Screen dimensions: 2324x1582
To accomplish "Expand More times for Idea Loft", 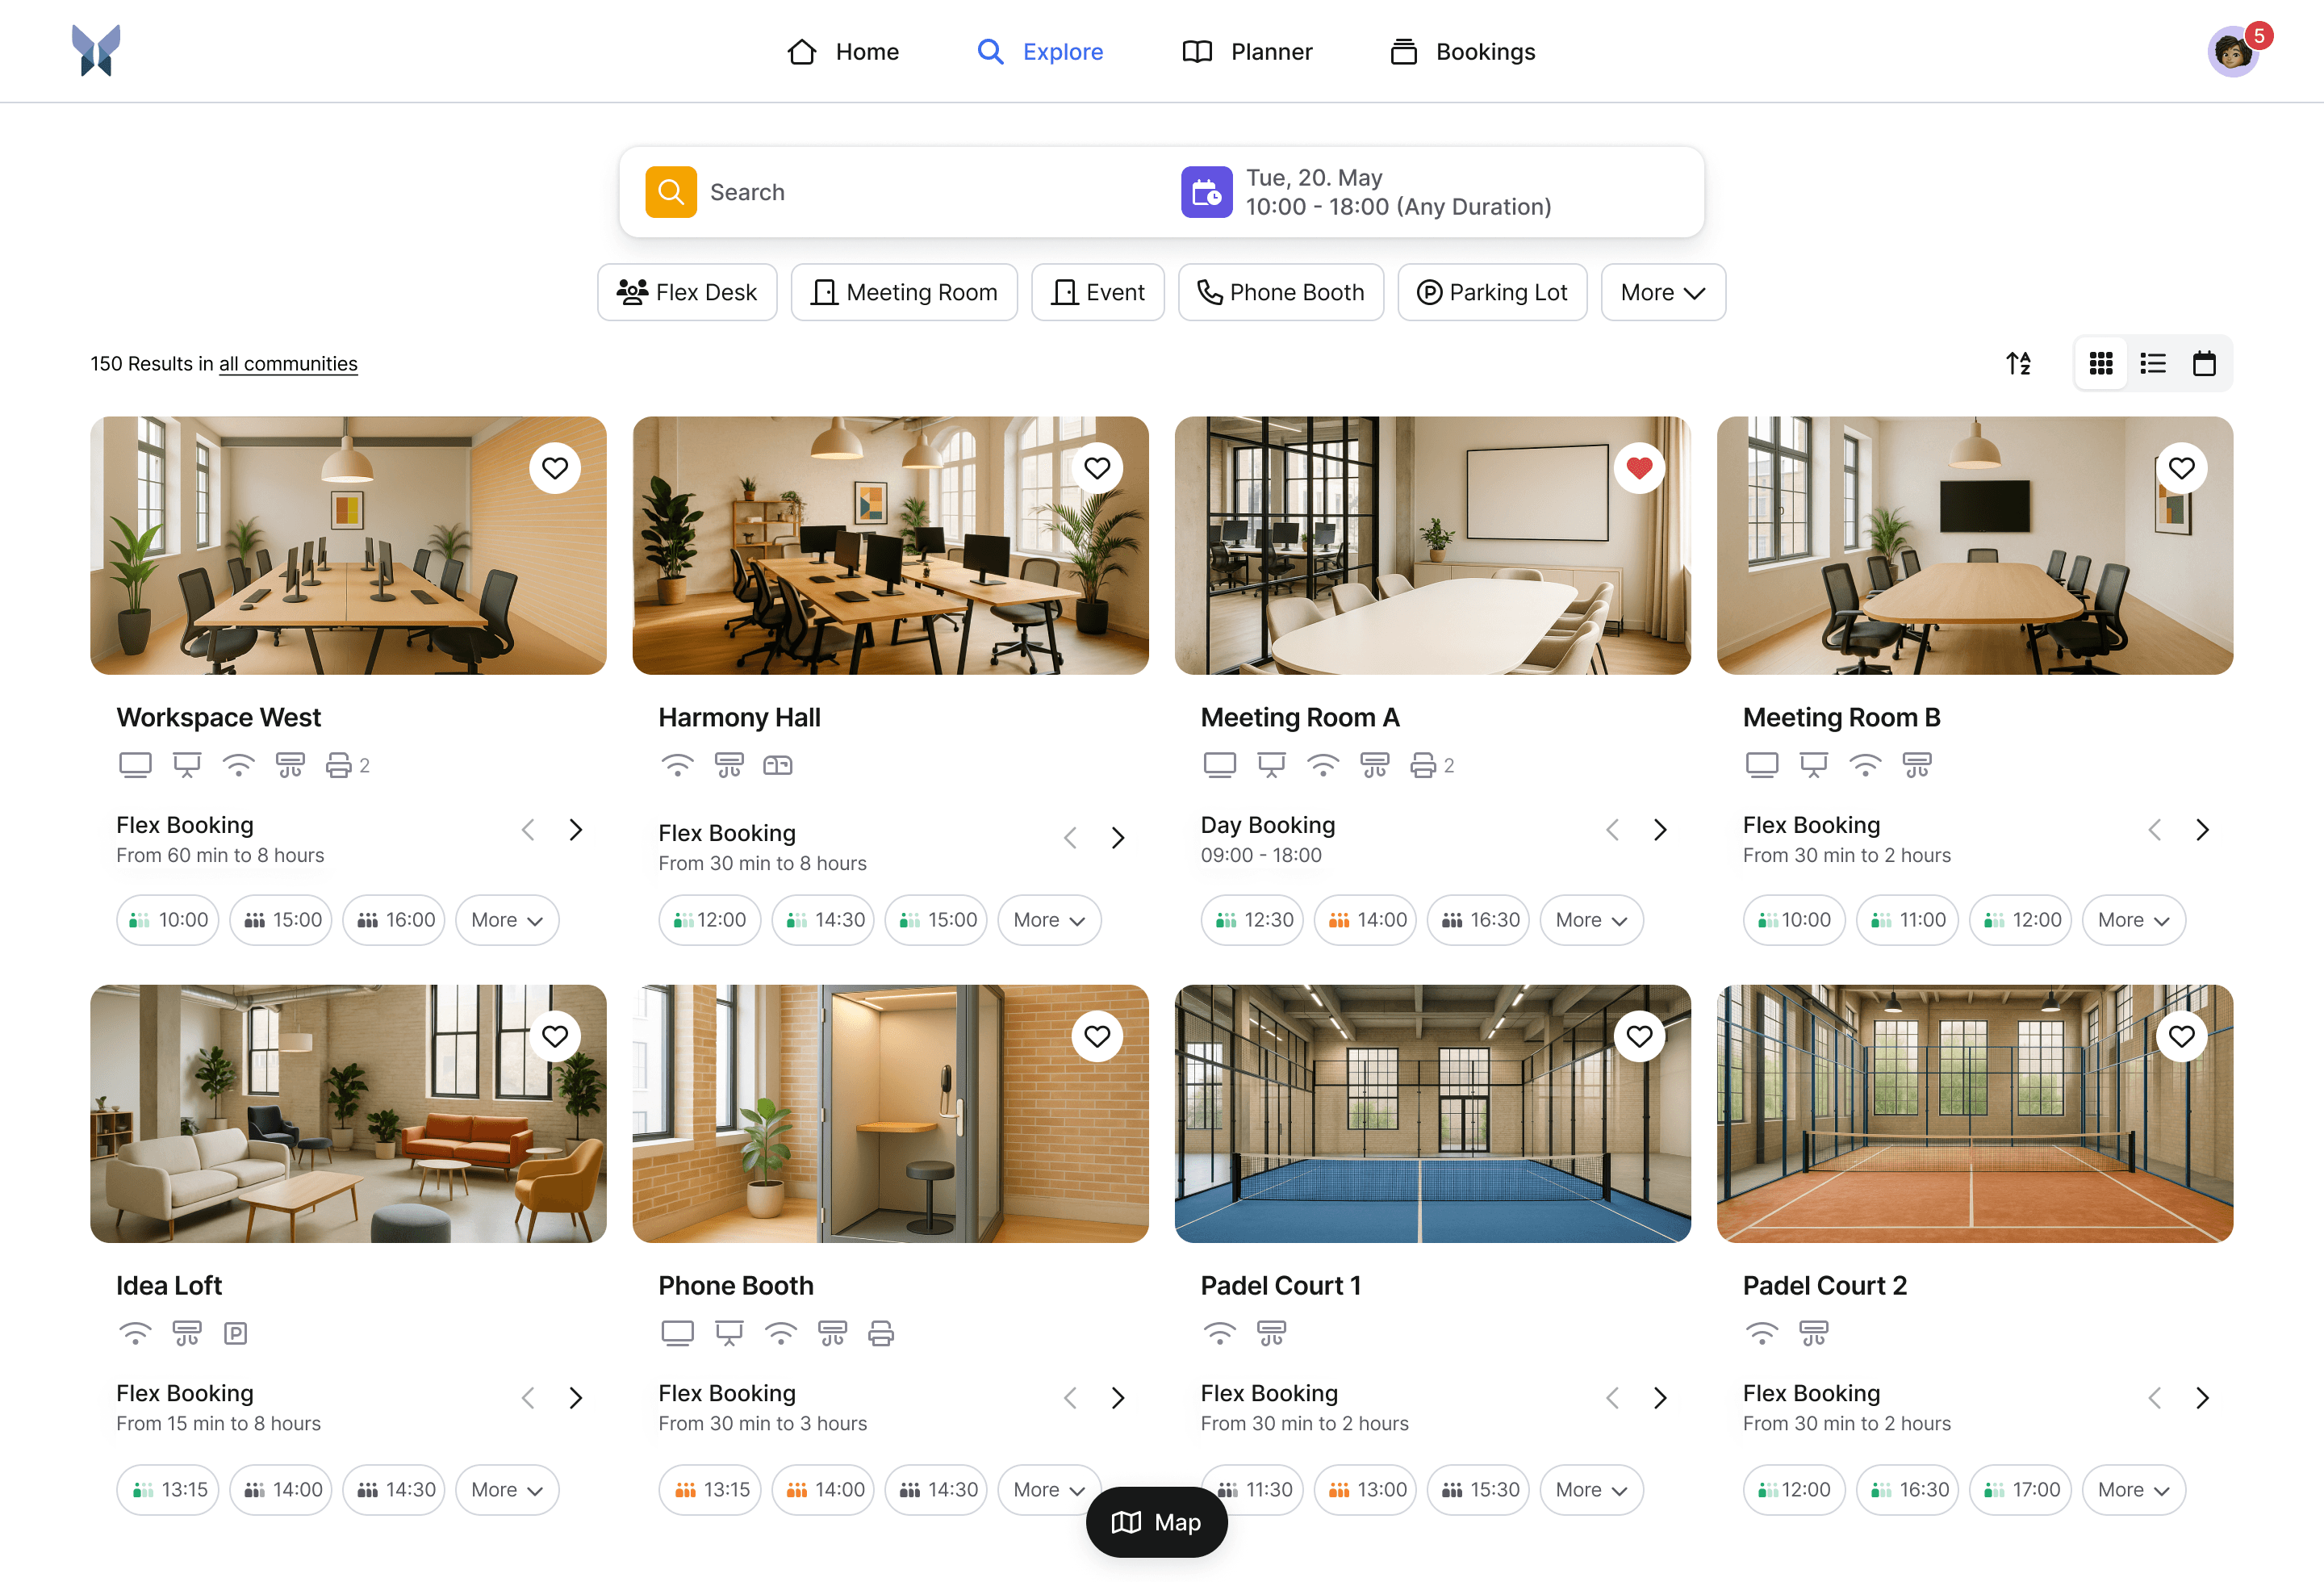I will coord(507,1489).
